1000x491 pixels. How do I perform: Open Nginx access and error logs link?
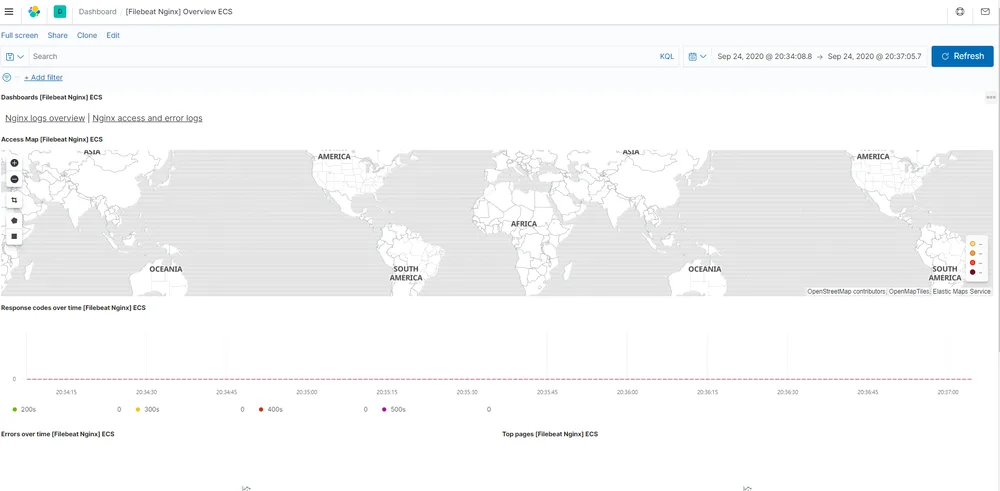coord(147,118)
